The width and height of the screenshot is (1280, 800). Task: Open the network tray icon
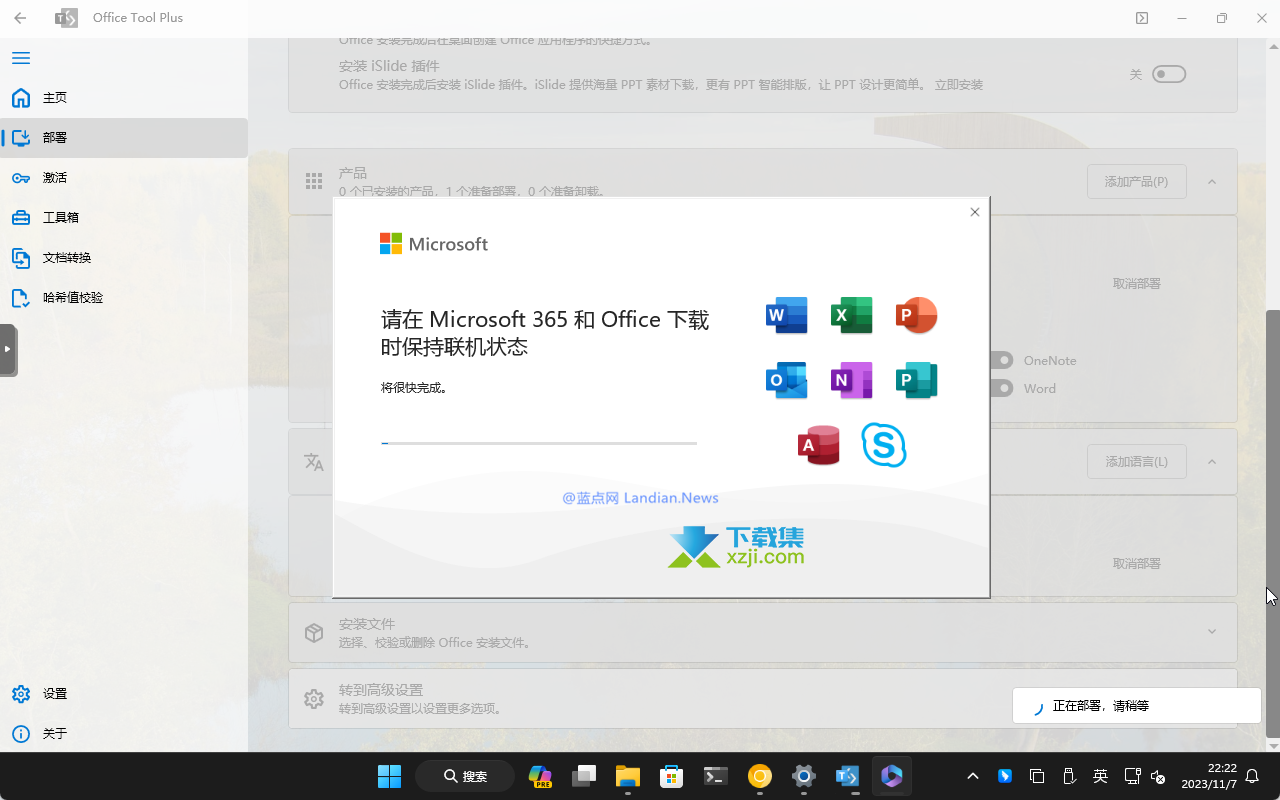click(x=1132, y=776)
